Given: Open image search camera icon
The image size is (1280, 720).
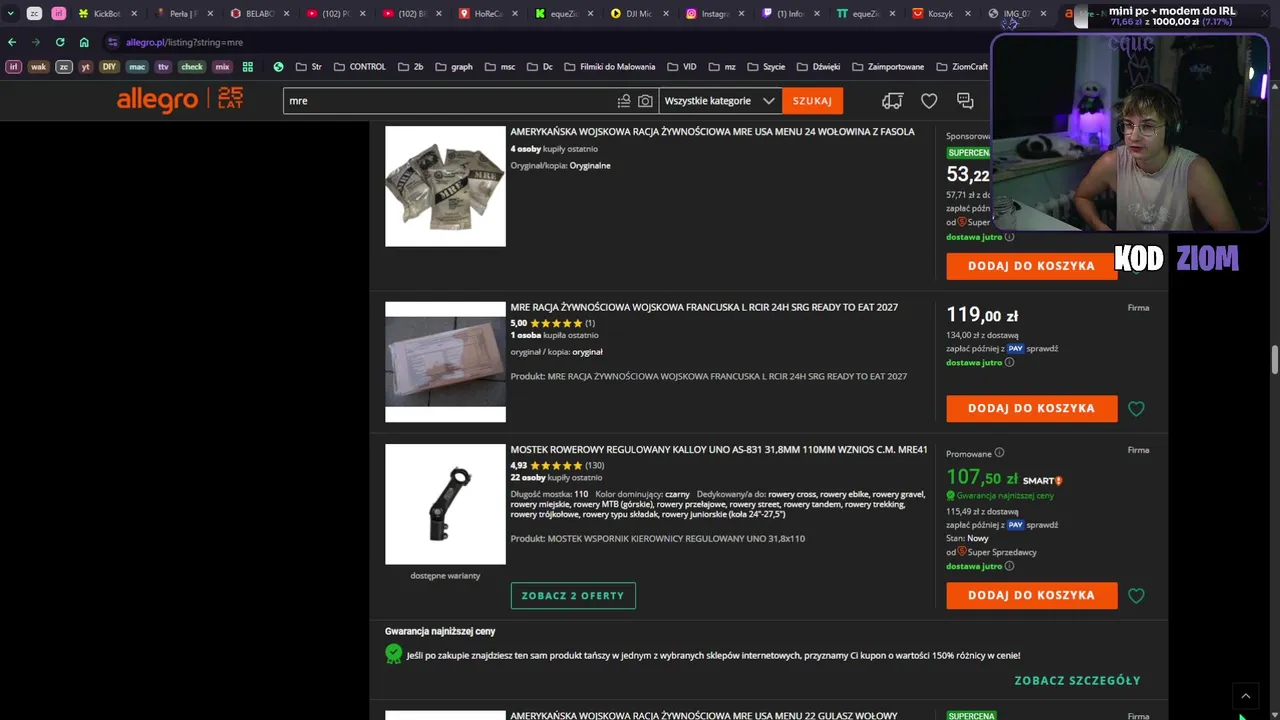Looking at the screenshot, I should click(x=646, y=101).
